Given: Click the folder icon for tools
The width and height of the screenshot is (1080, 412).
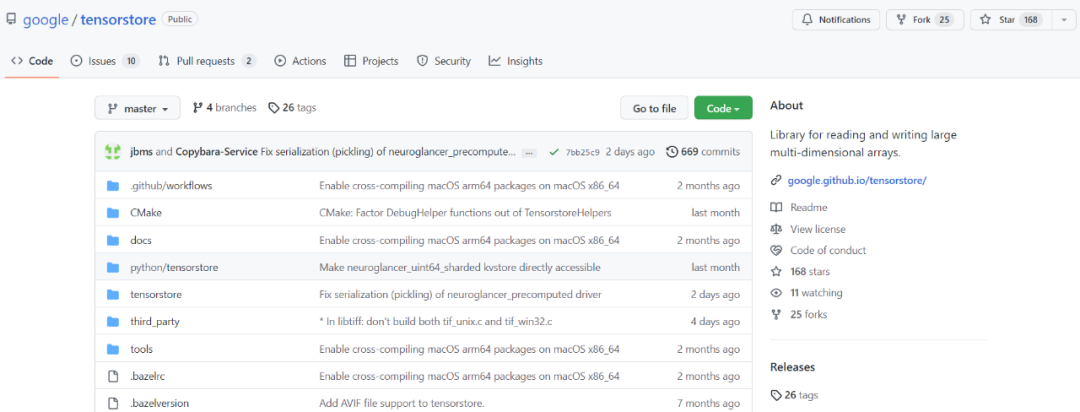Looking at the screenshot, I should tap(114, 349).
